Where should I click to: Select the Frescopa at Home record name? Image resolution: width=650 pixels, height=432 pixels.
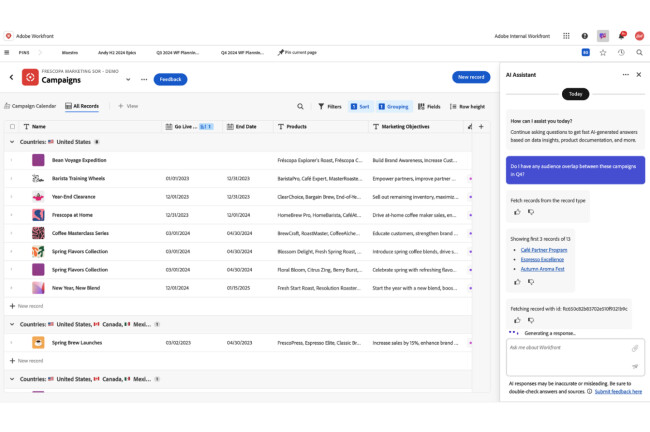coord(72,215)
